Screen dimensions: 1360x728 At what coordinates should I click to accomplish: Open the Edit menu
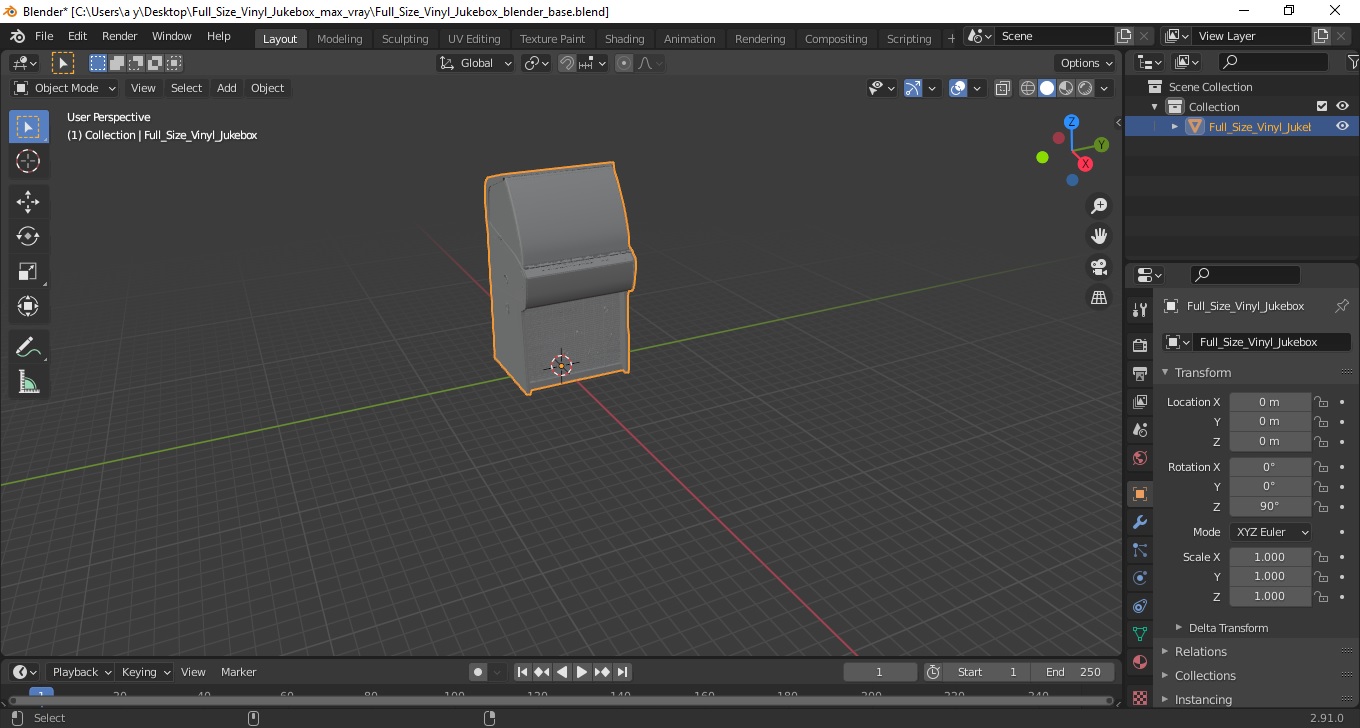77,36
